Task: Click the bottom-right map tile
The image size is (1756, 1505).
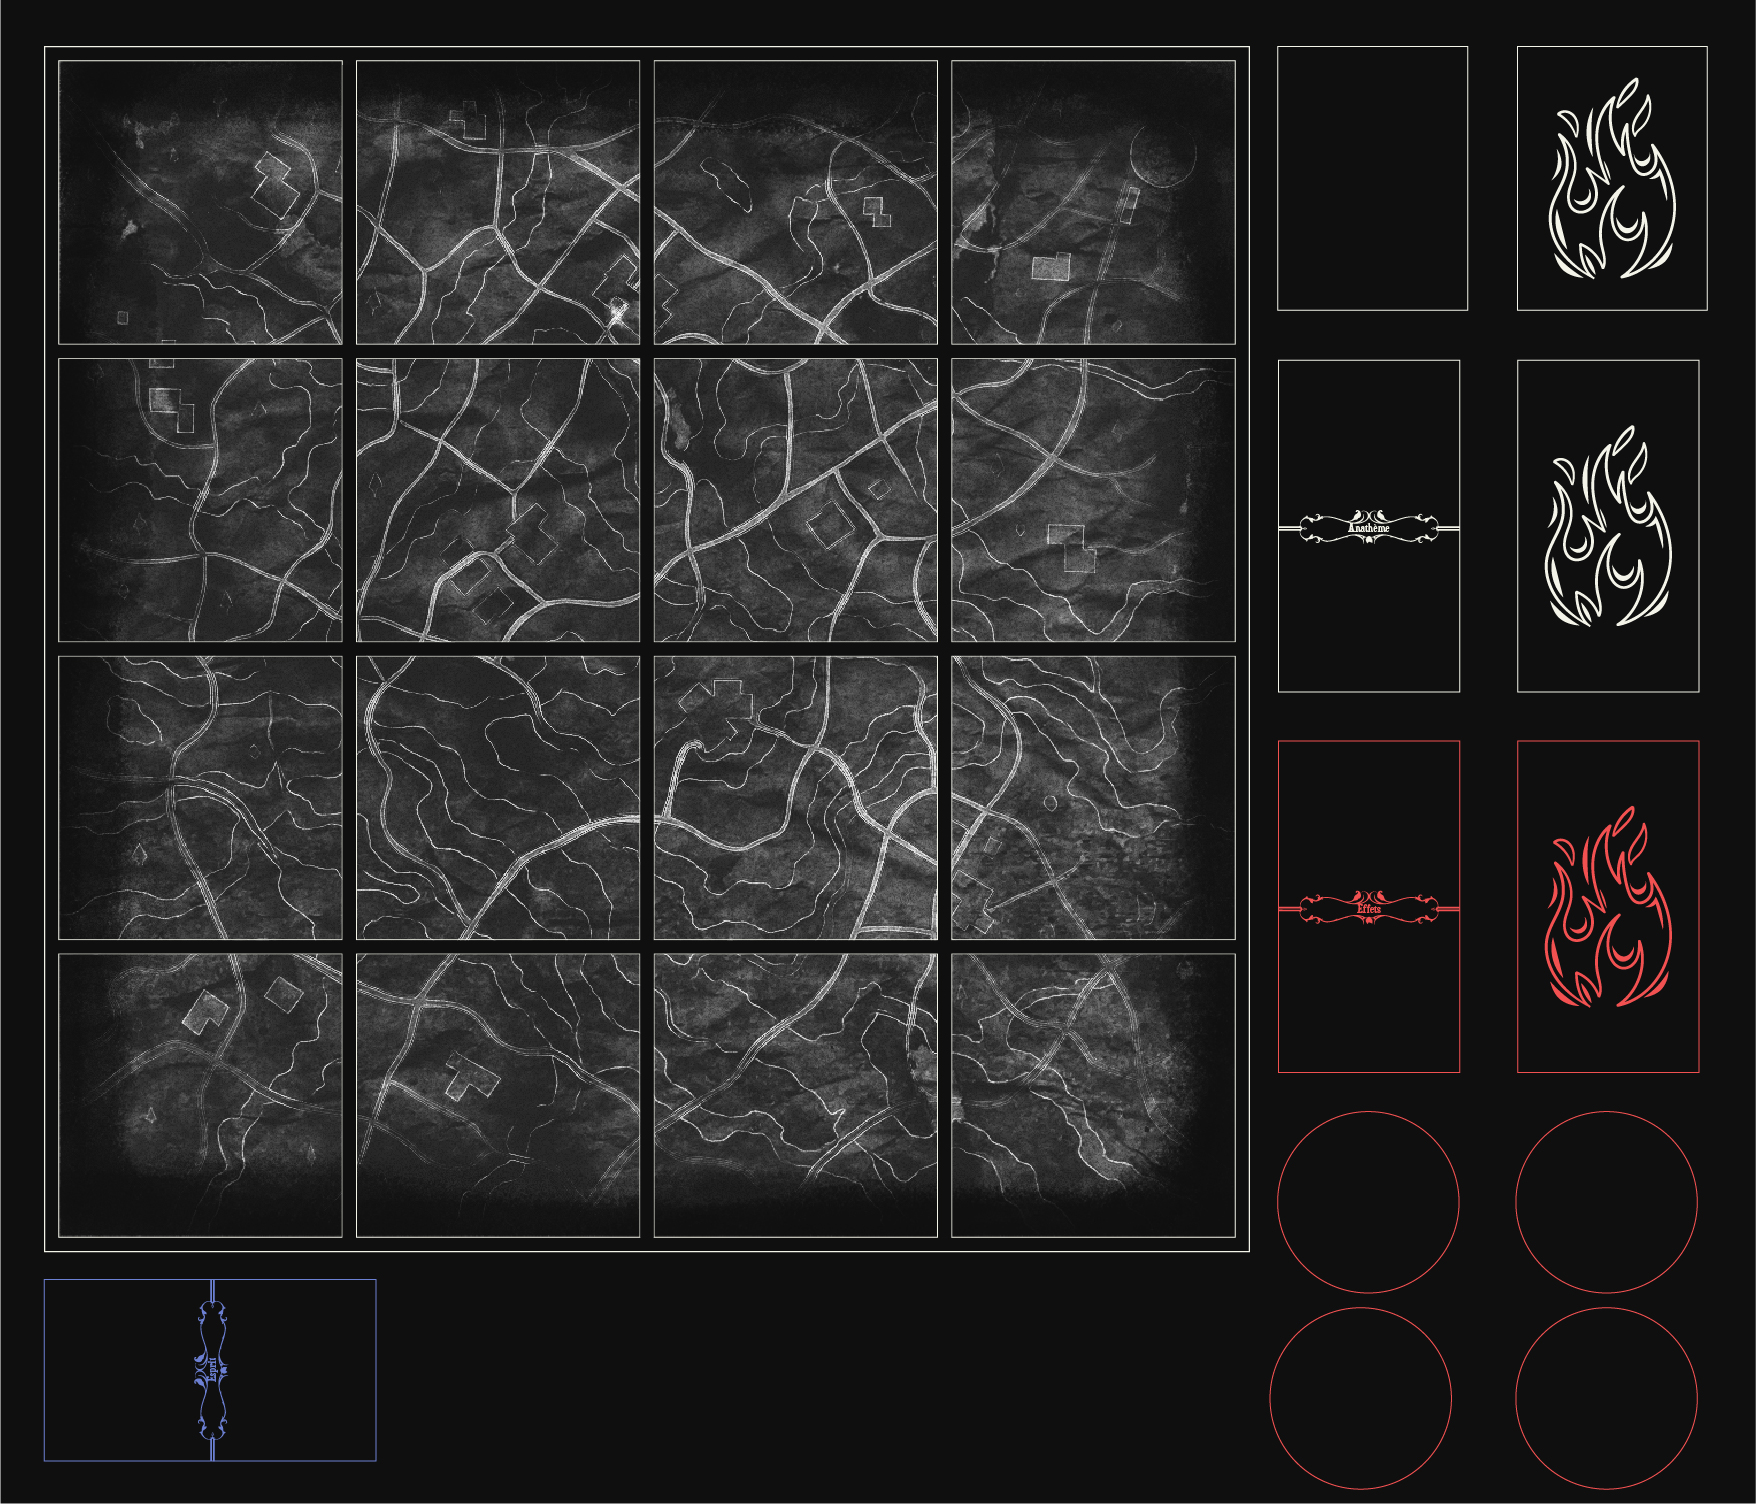Action: (1093, 1095)
